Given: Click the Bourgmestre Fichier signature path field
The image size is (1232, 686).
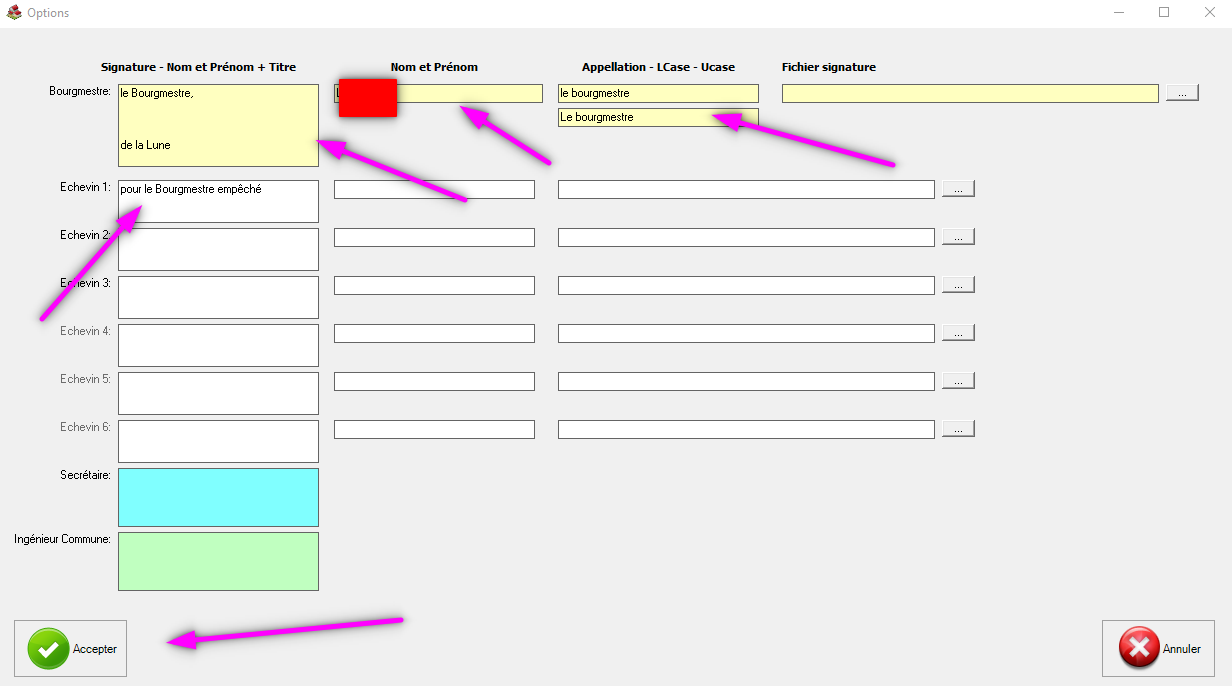Looking at the screenshot, I should (969, 93).
